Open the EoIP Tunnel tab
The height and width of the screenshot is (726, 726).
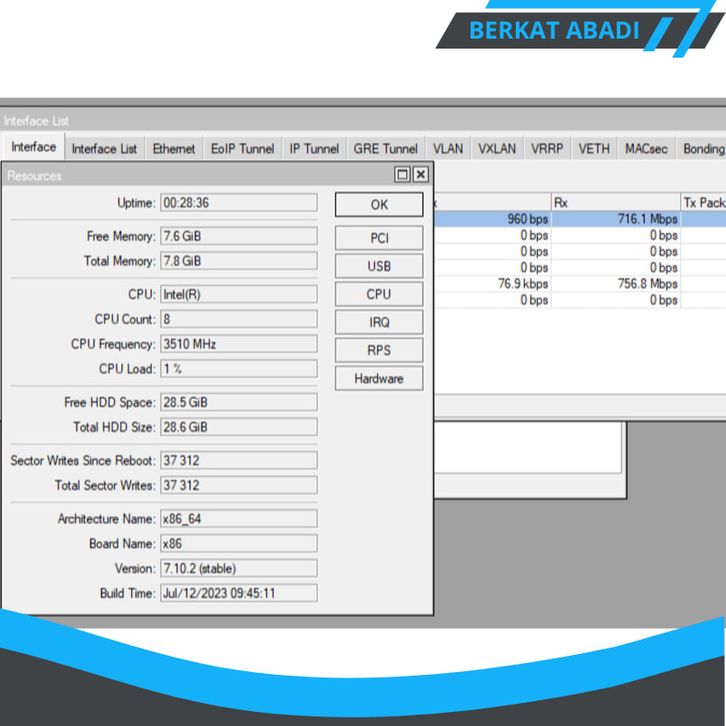242,149
